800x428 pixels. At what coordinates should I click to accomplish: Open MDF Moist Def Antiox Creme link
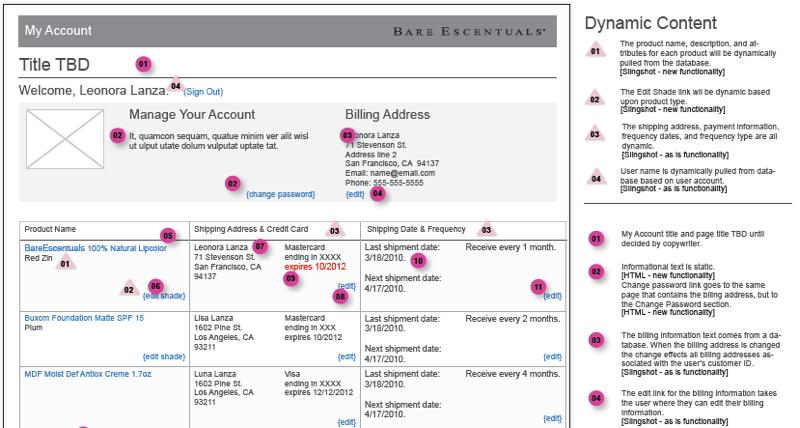point(89,372)
